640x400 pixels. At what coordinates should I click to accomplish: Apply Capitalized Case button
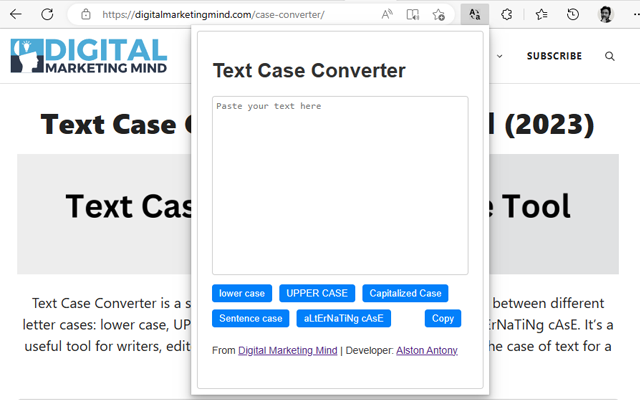click(405, 293)
